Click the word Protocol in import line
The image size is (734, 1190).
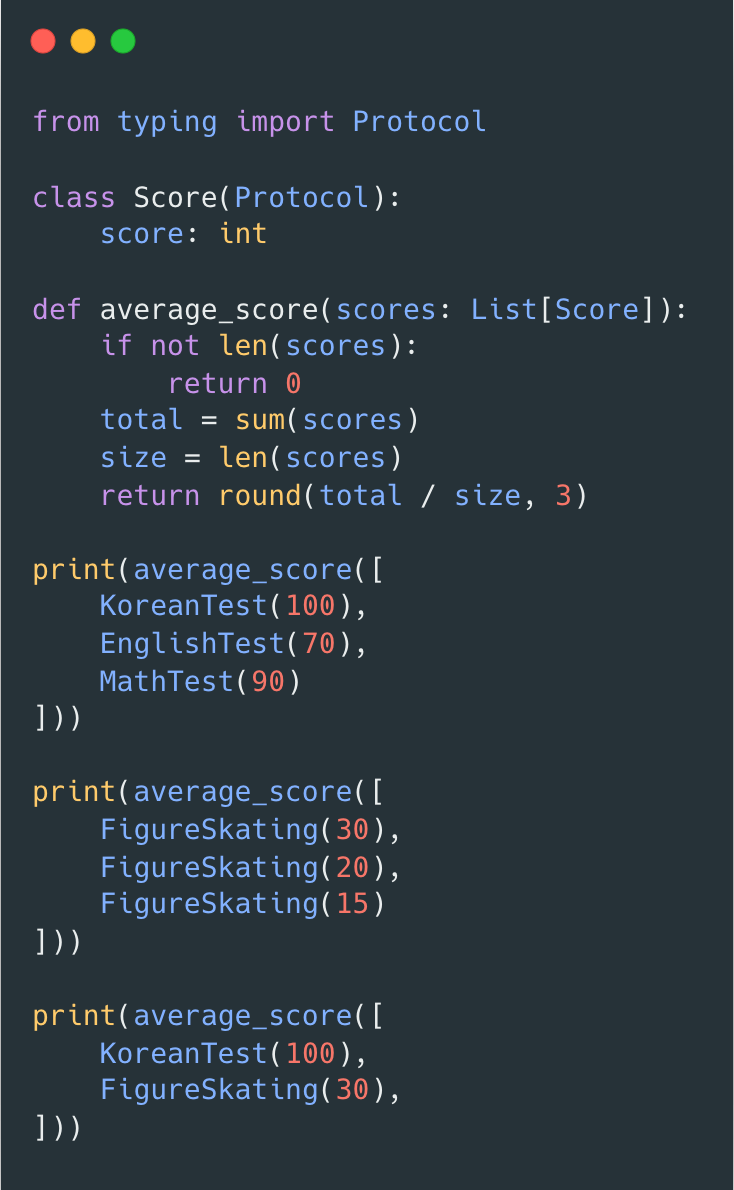click(x=419, y=121)
